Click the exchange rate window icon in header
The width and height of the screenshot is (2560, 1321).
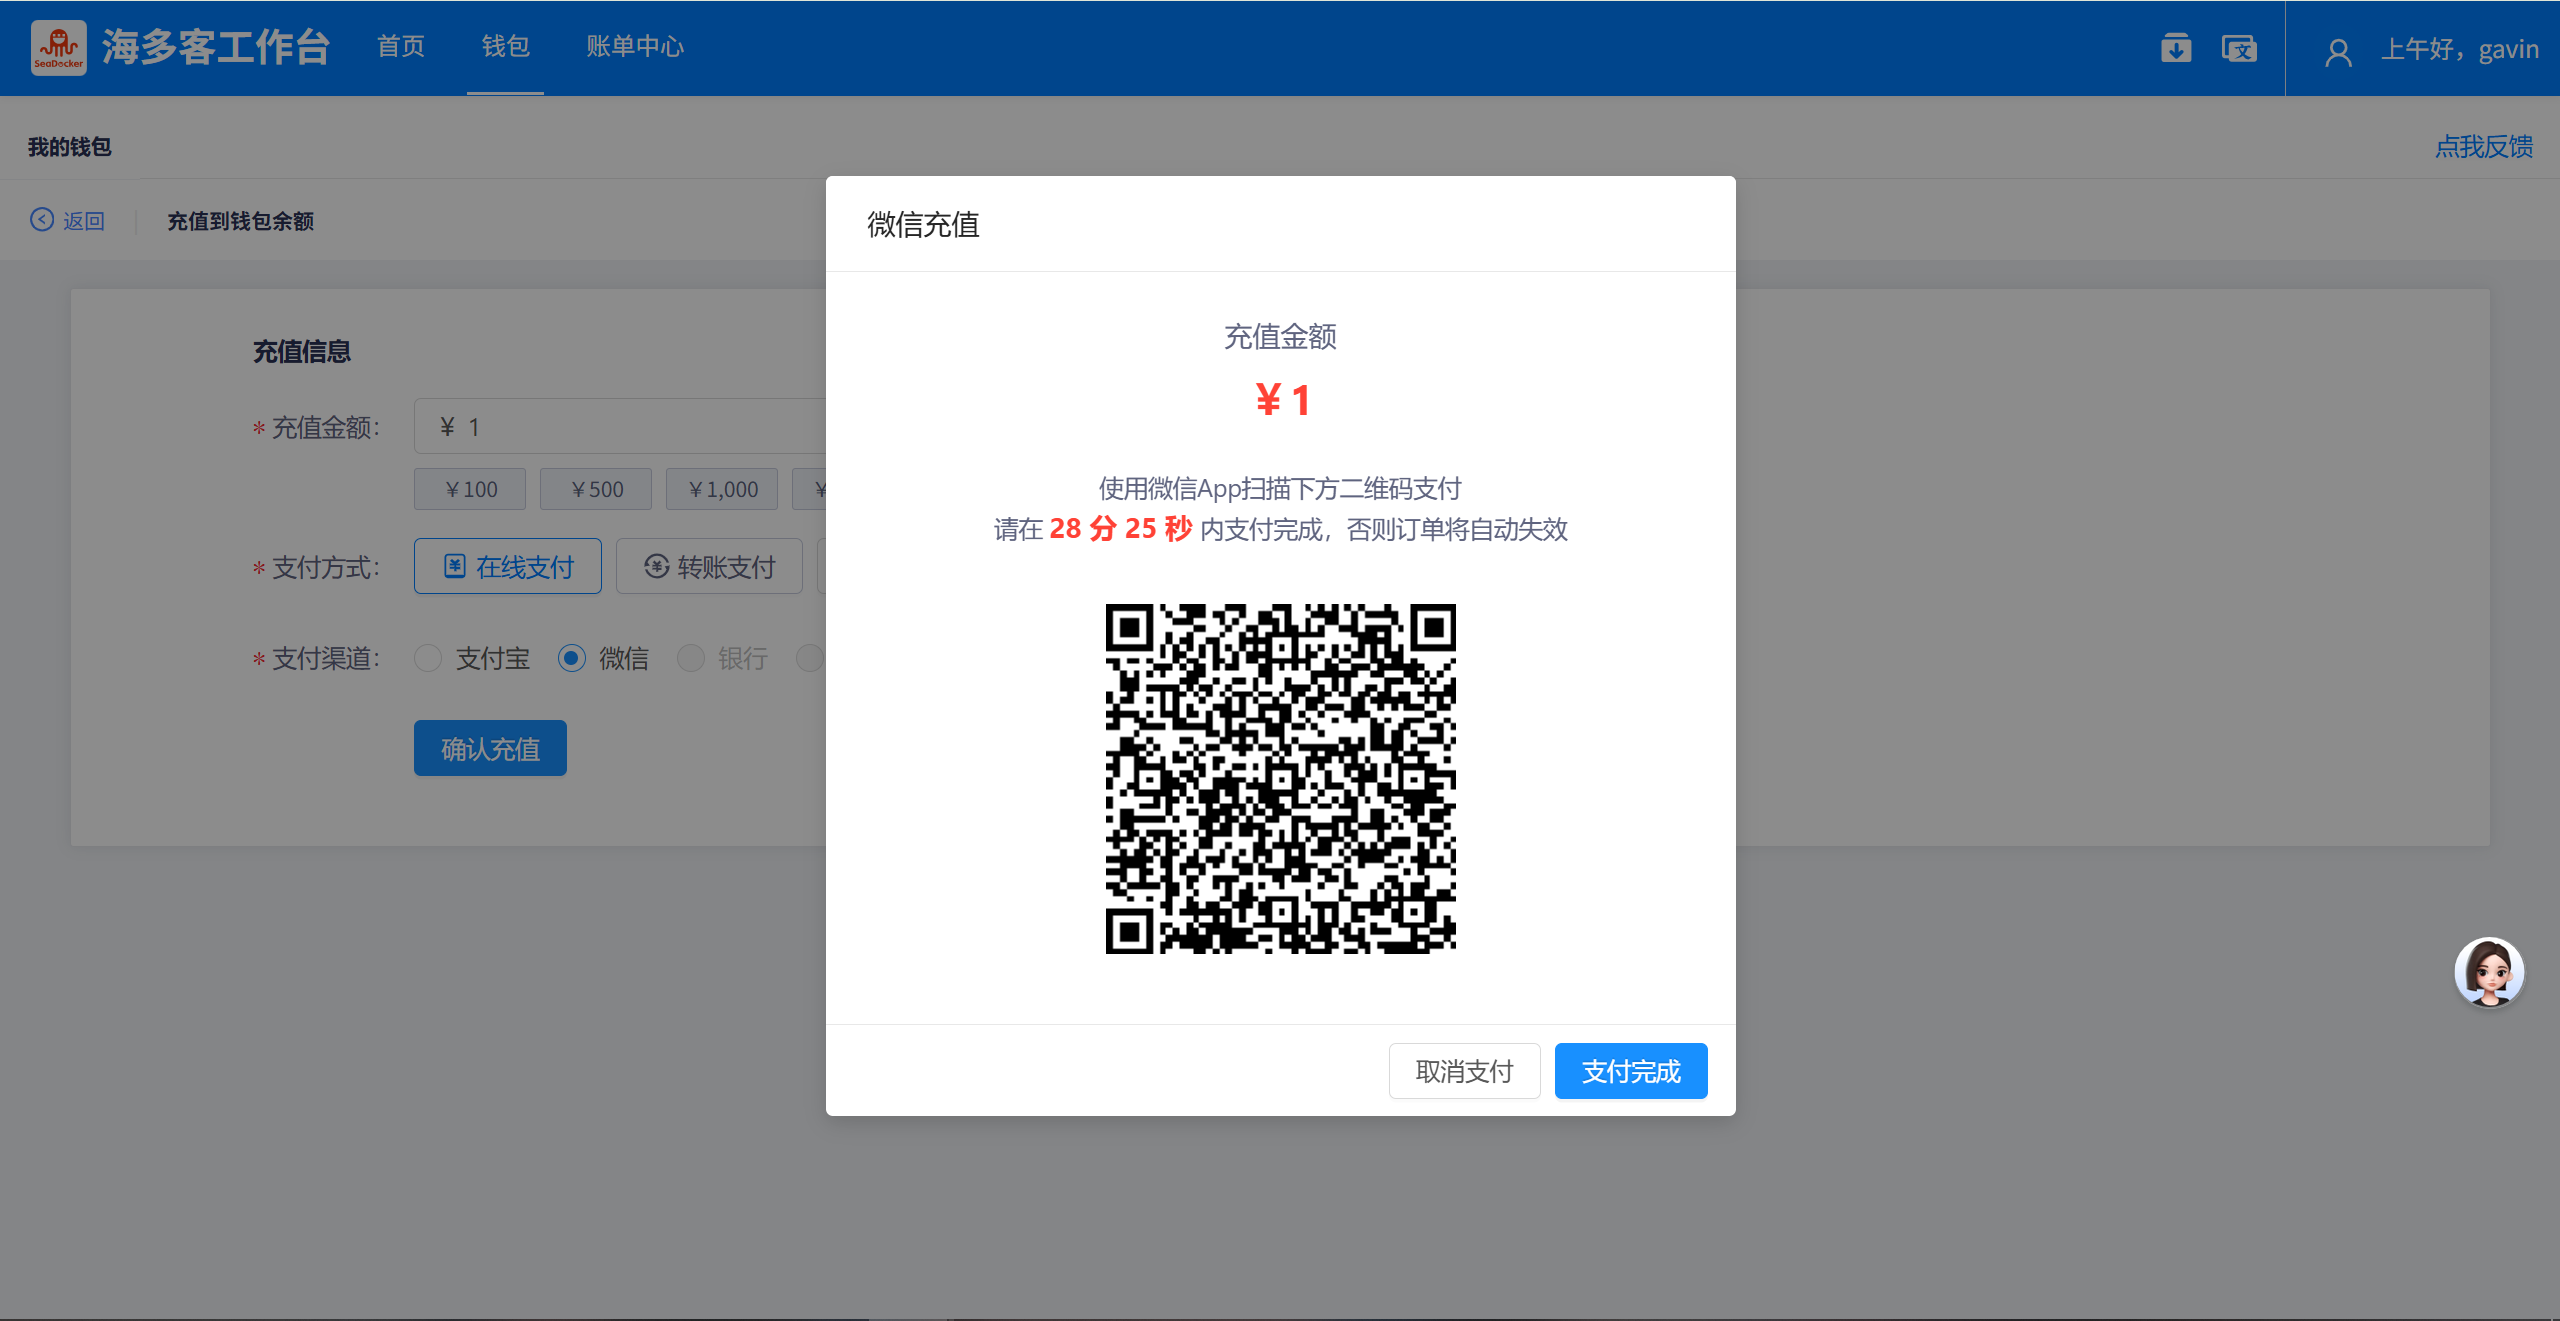(2238, 48)
